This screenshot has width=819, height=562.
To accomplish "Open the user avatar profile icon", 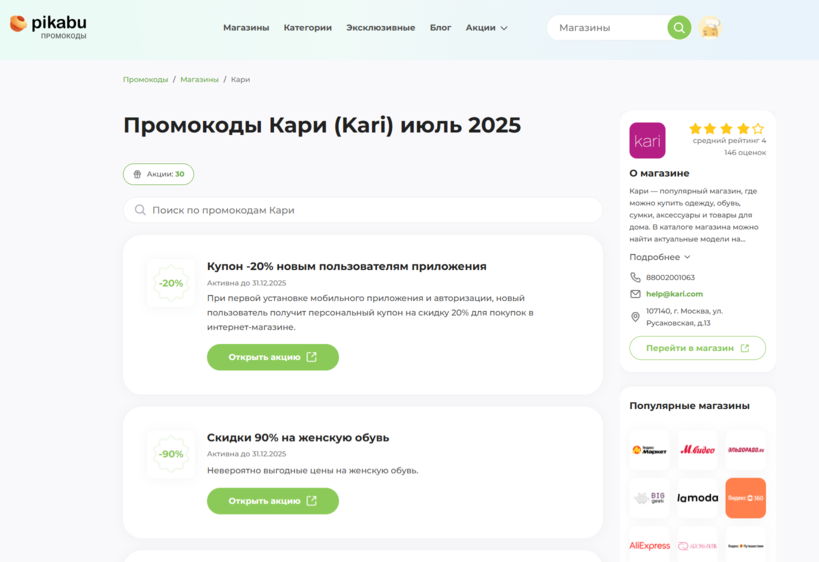I will pyautogui.click(x=709, y=28).
